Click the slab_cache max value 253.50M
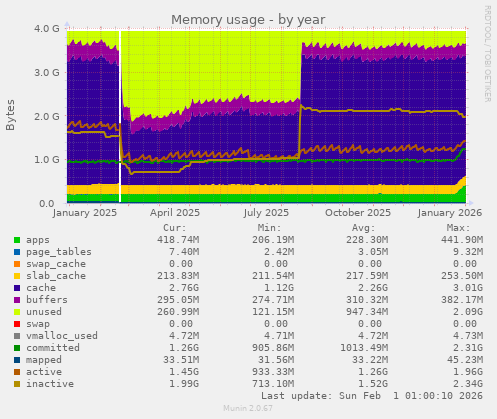Viewport: 497px width, 419px height. 462,276
